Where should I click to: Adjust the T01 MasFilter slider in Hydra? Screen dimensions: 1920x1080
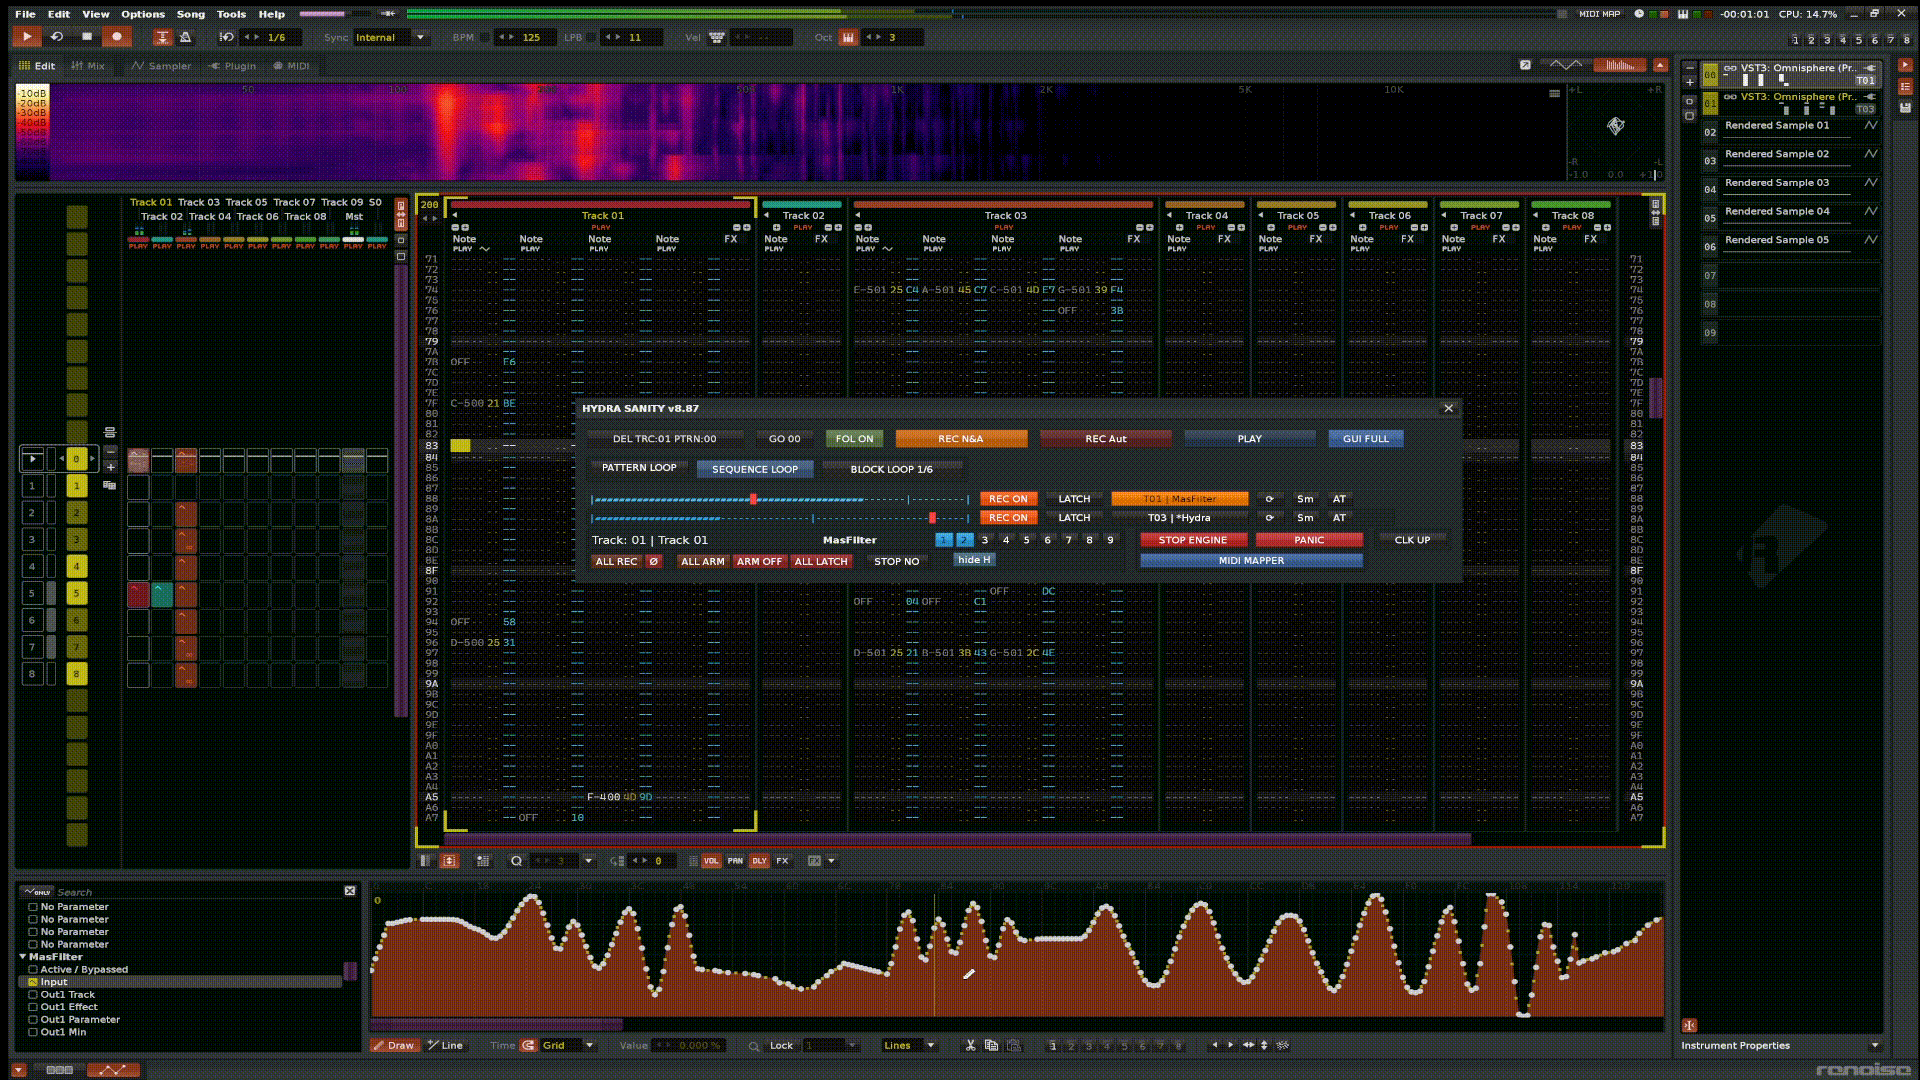(780, 499)
